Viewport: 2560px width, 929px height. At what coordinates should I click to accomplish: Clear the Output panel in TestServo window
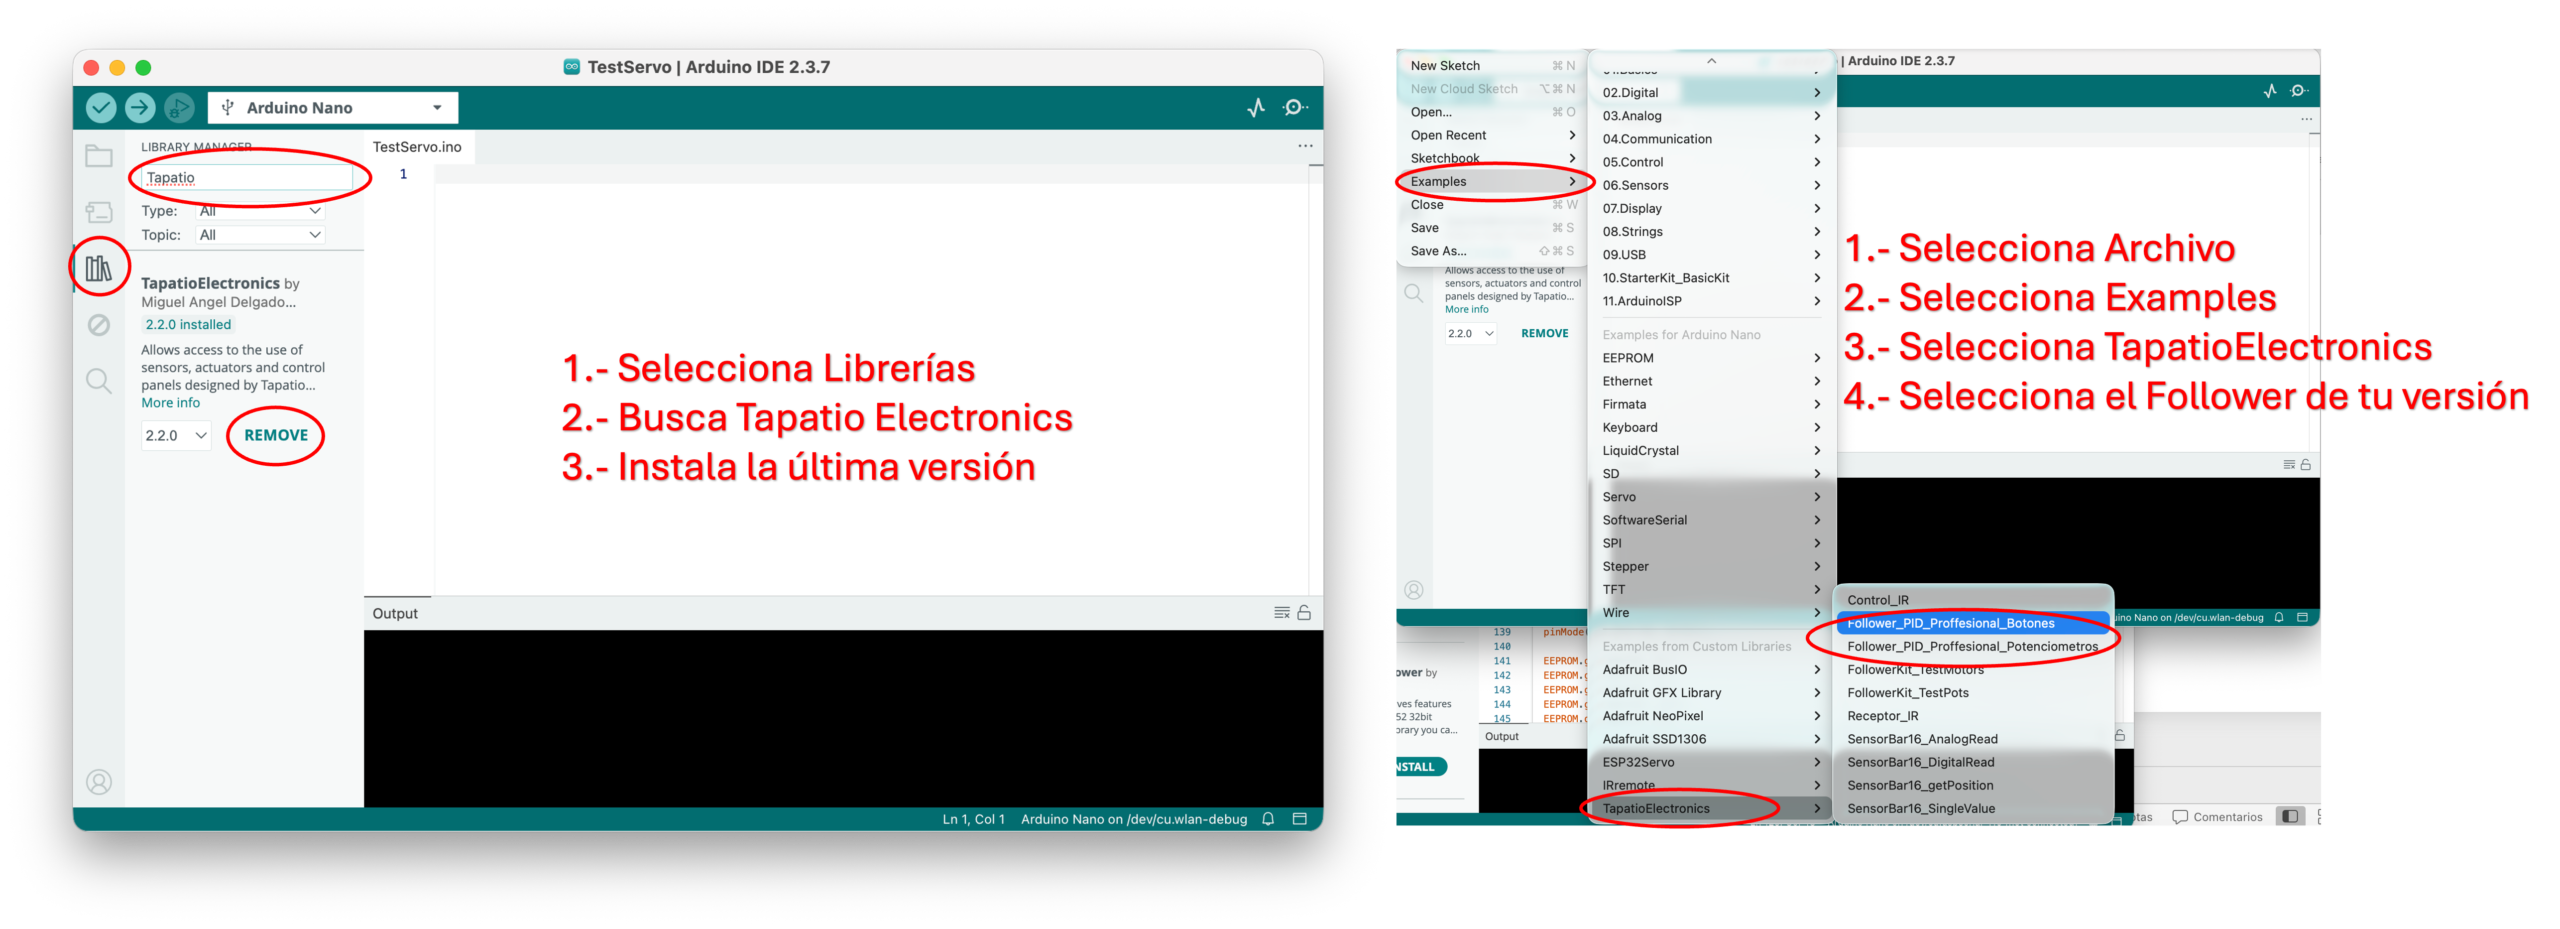1281,612
